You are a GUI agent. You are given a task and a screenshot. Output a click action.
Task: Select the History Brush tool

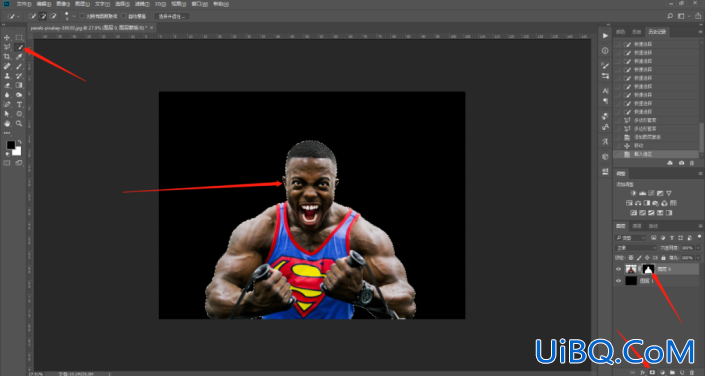click(19, 76)
